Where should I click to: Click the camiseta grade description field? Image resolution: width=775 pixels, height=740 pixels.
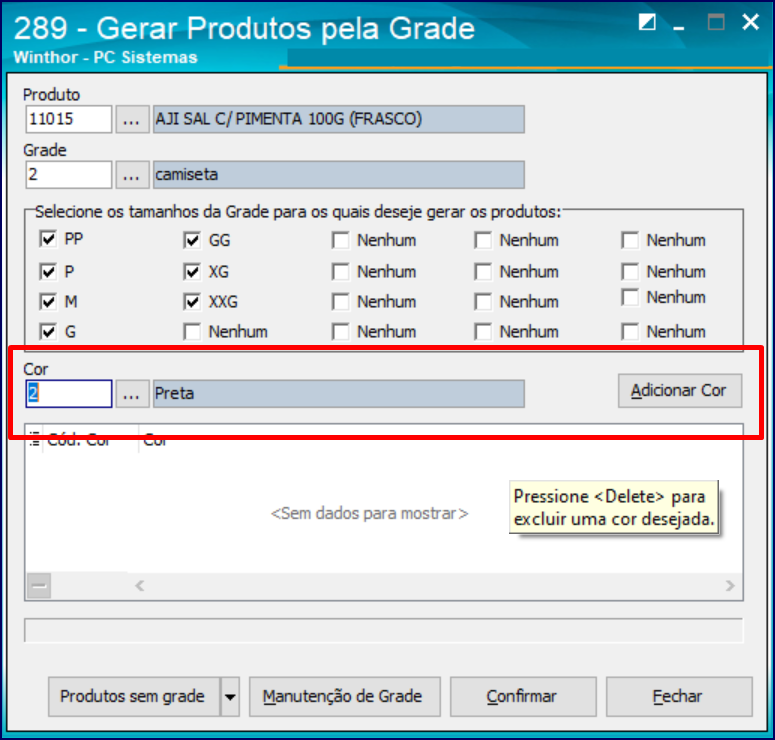tap(339, 174)
